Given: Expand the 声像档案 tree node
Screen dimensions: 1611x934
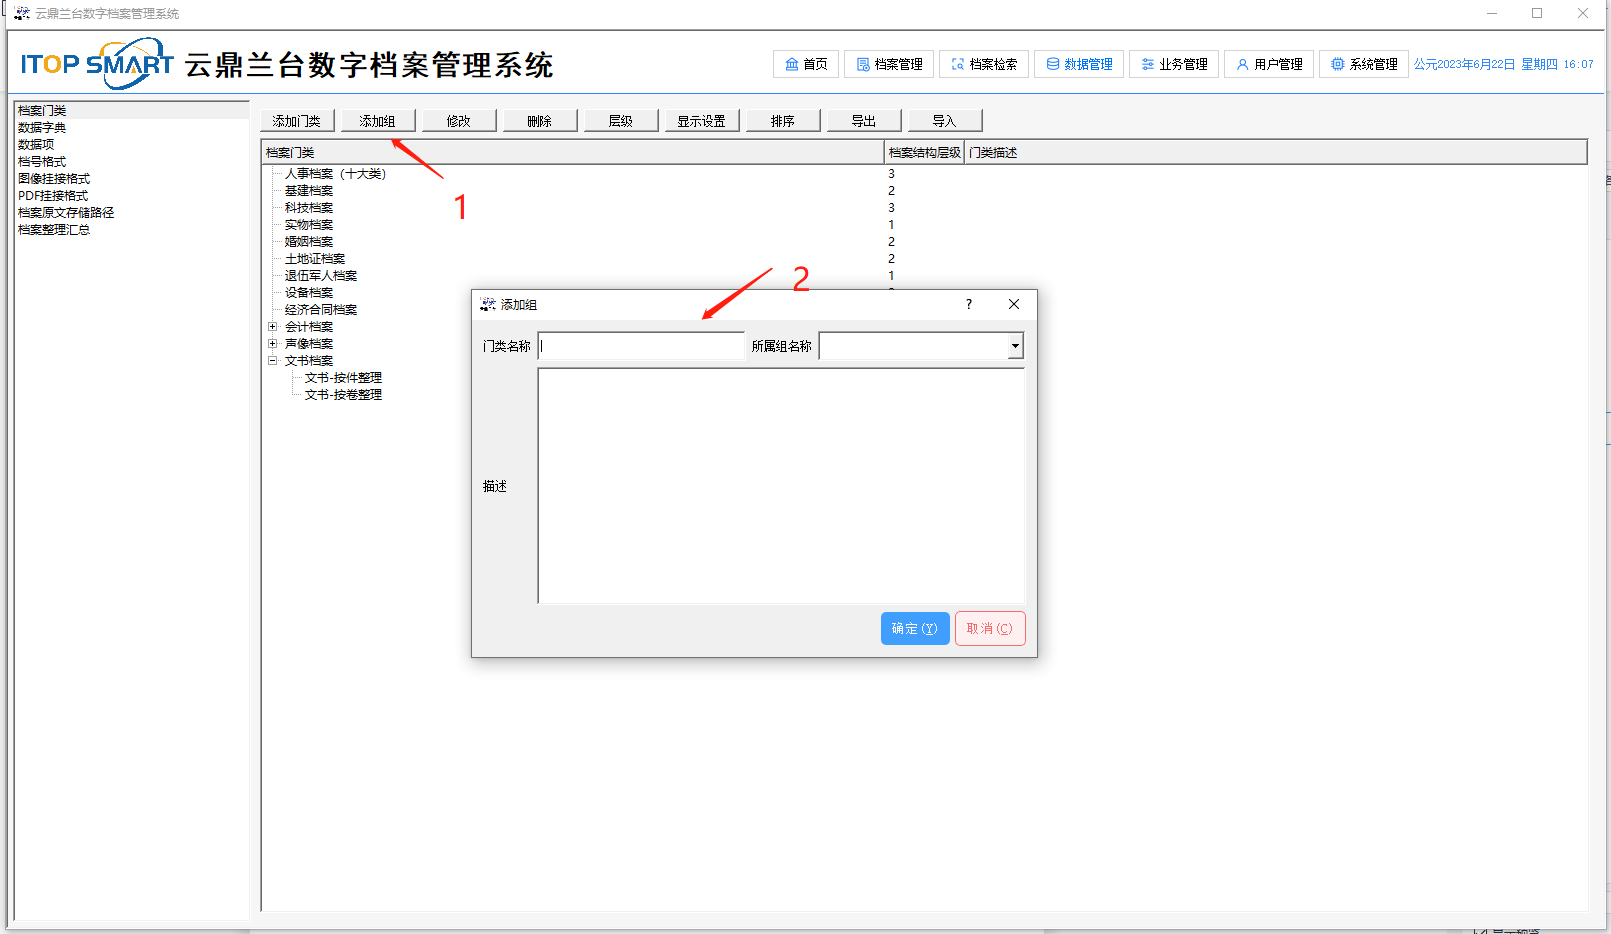Looking at the screenshot, I should pos(272,344).
